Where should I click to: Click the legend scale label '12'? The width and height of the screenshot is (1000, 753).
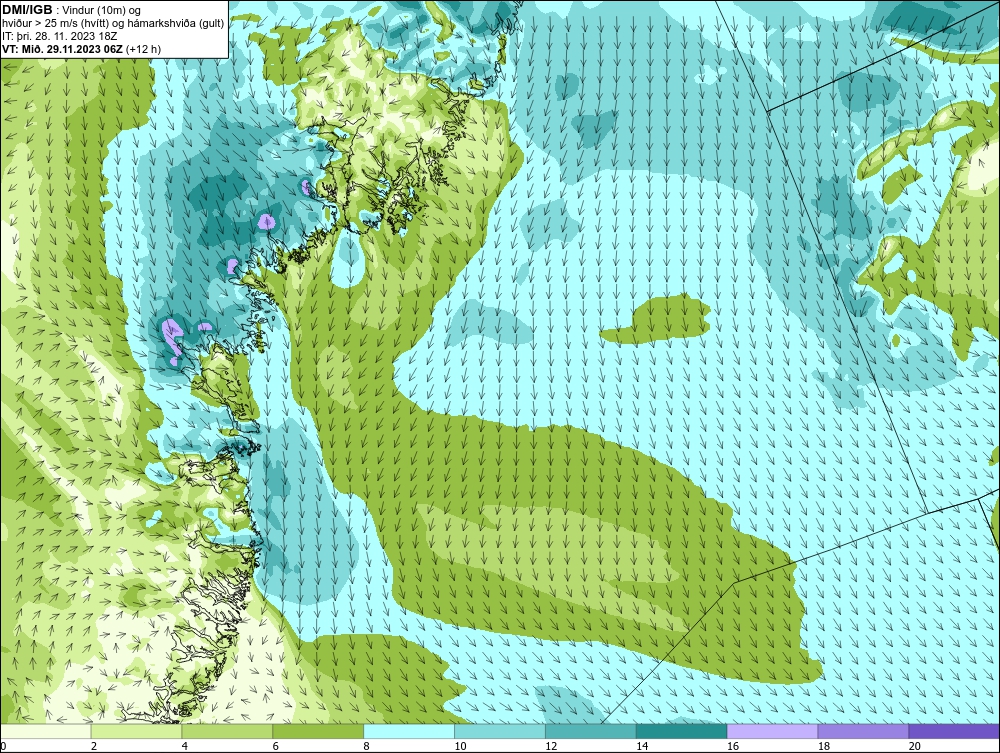click(551, 746)
